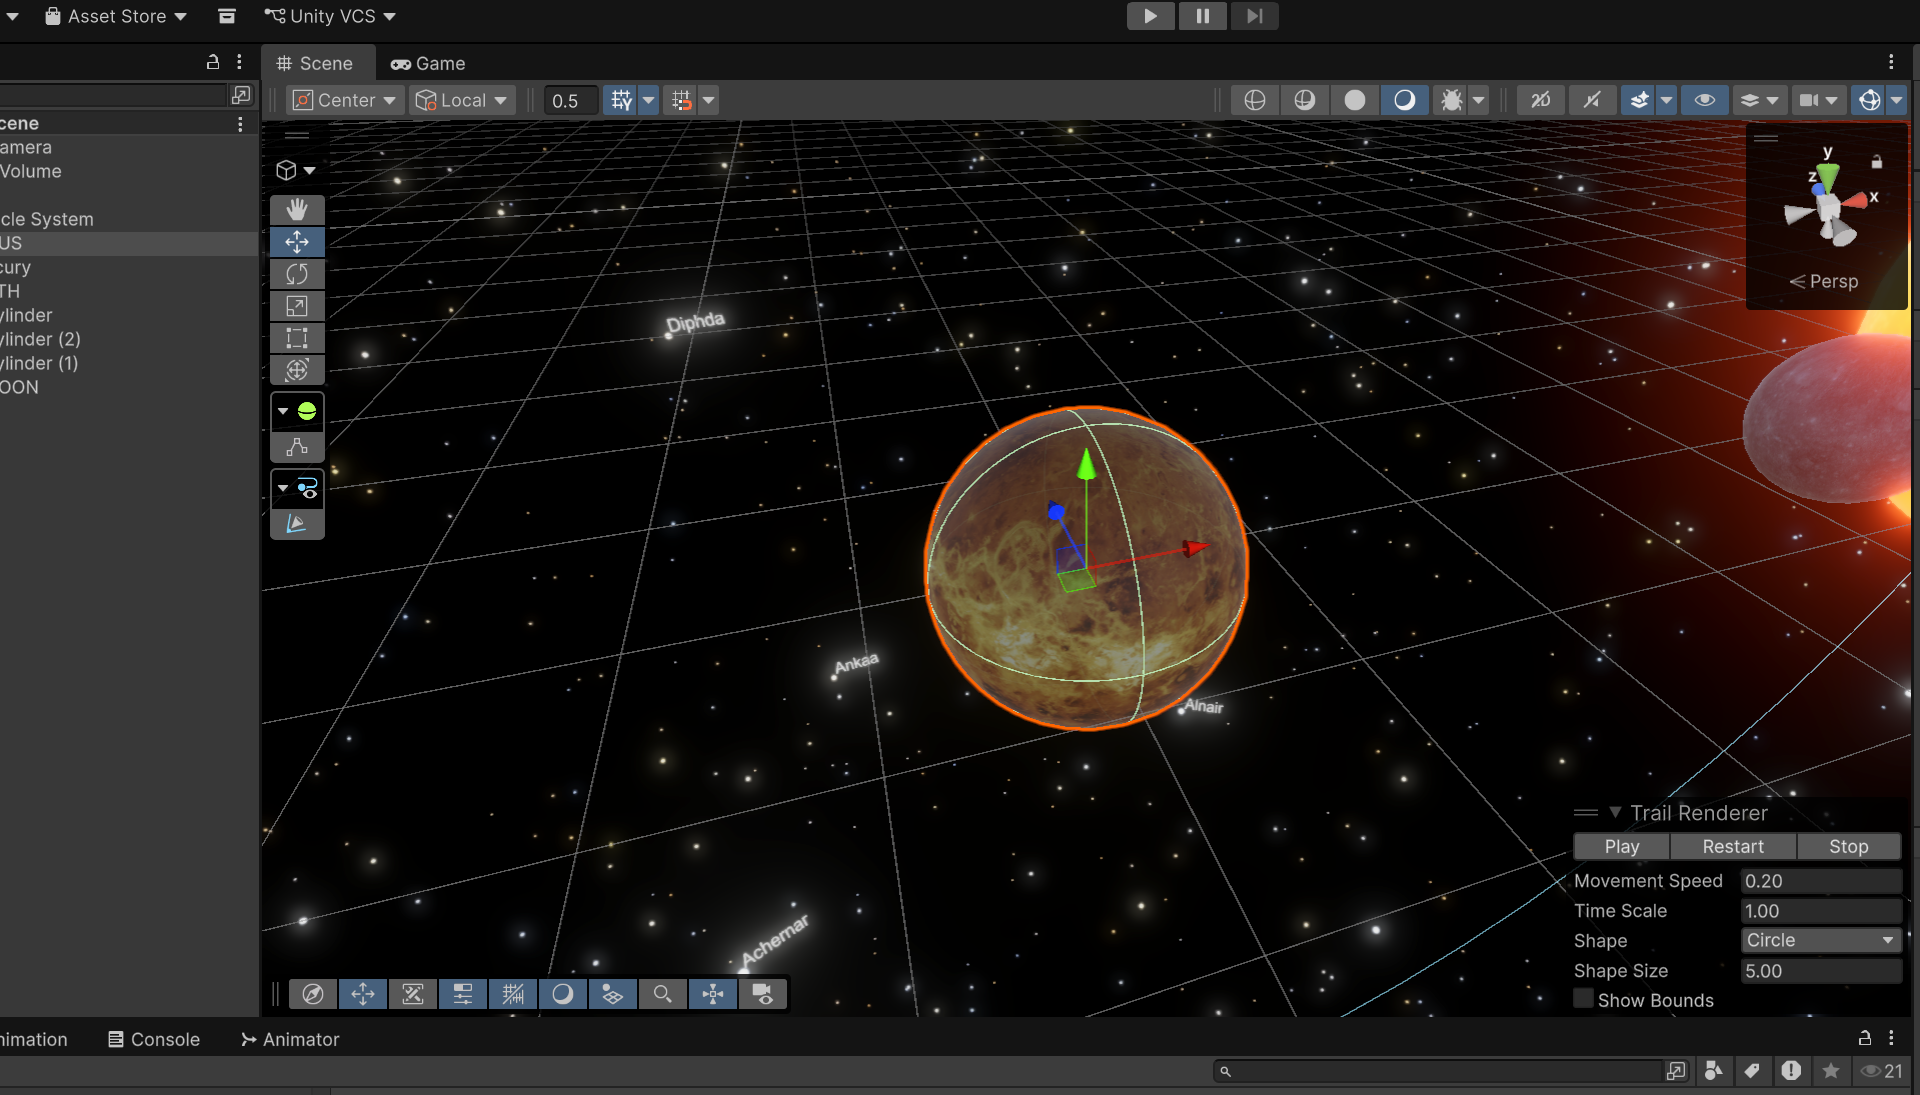
Task: Select the Scale tool
Action: pyautogui.click(x=297, y=306)
